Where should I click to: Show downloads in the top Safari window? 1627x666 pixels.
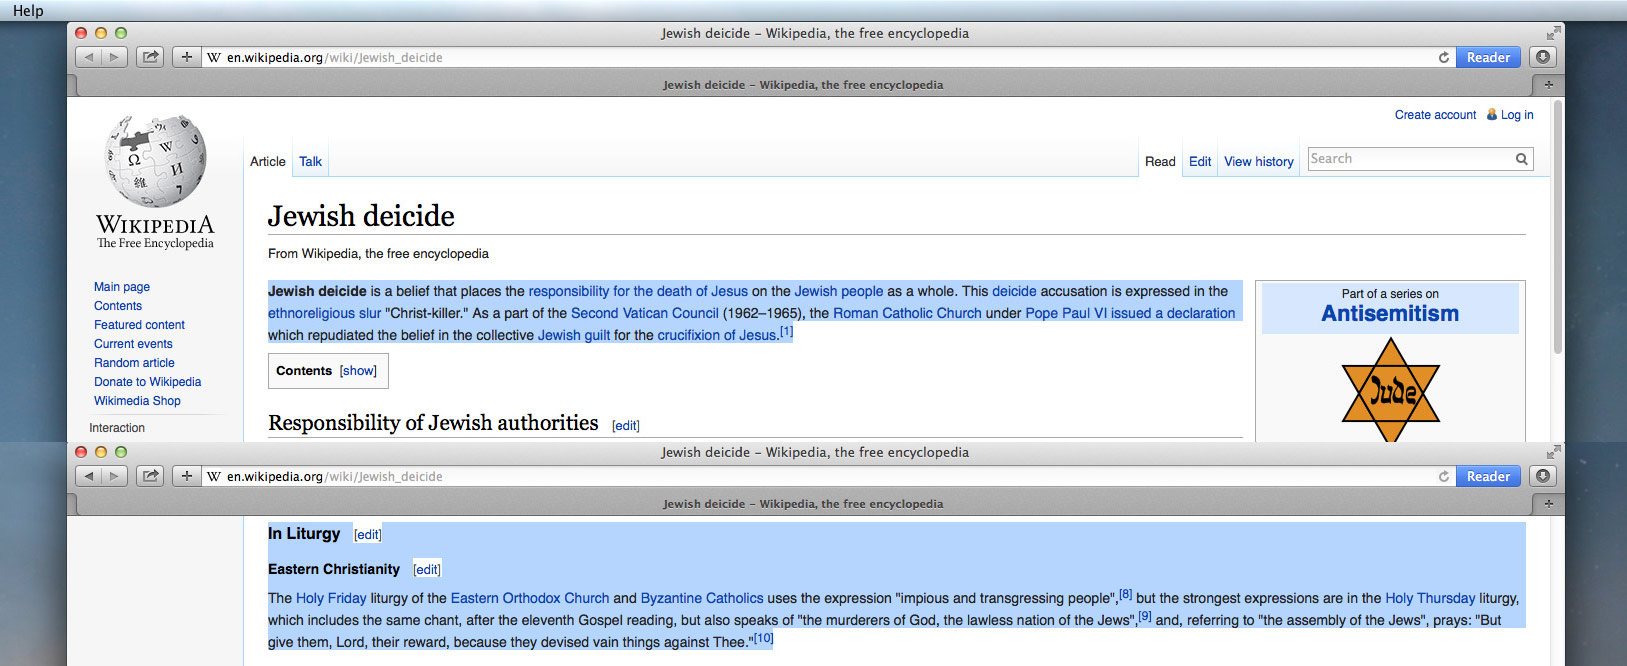[1543, 57]
